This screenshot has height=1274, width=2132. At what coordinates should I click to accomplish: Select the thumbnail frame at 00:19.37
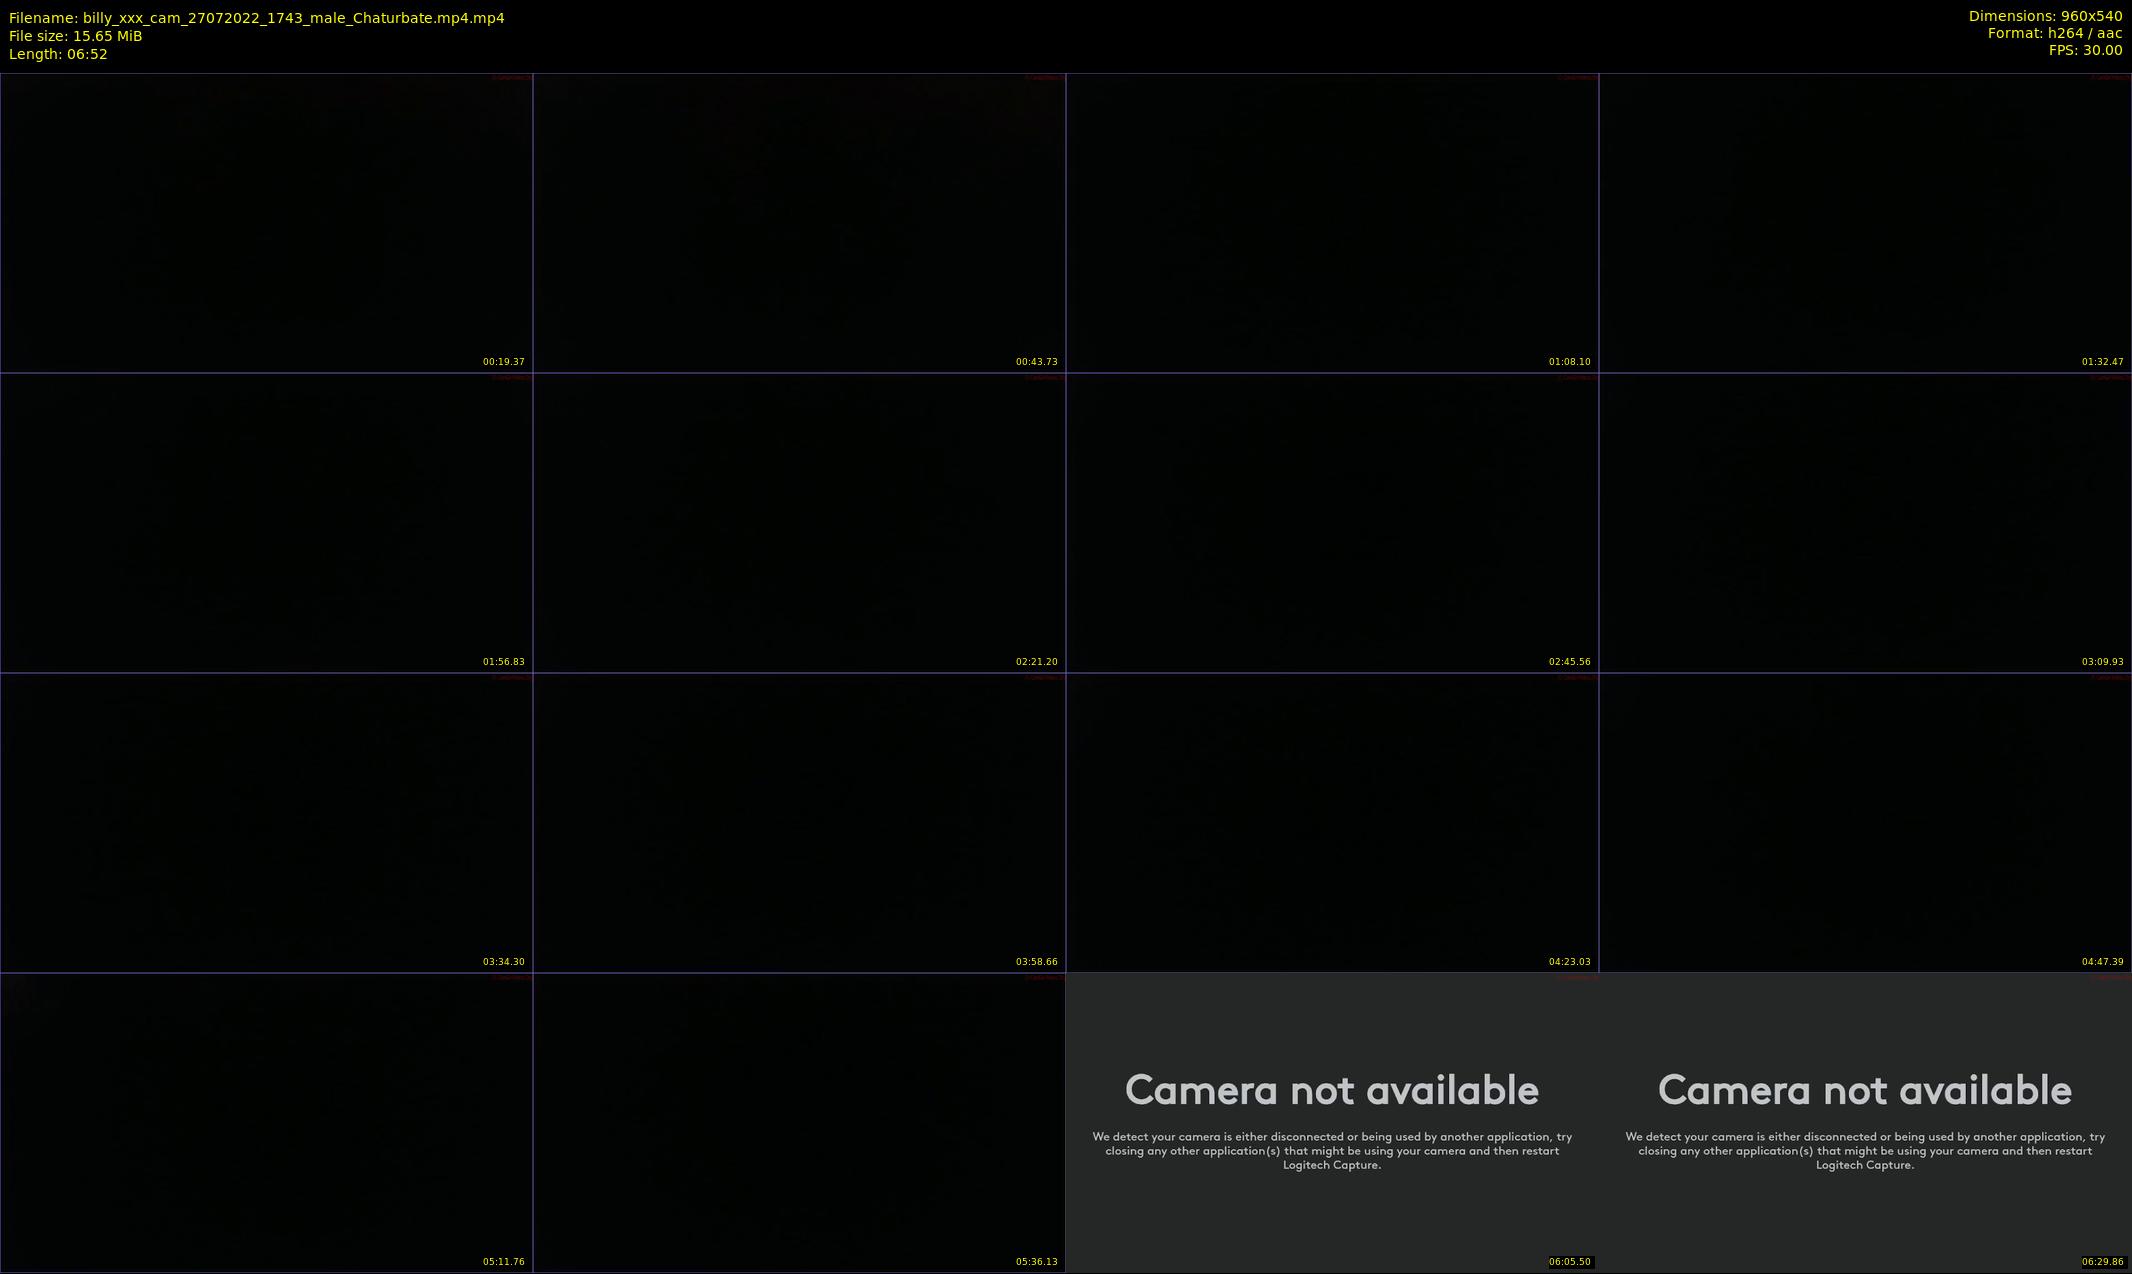pyautogui.click(x=266, y=223)
